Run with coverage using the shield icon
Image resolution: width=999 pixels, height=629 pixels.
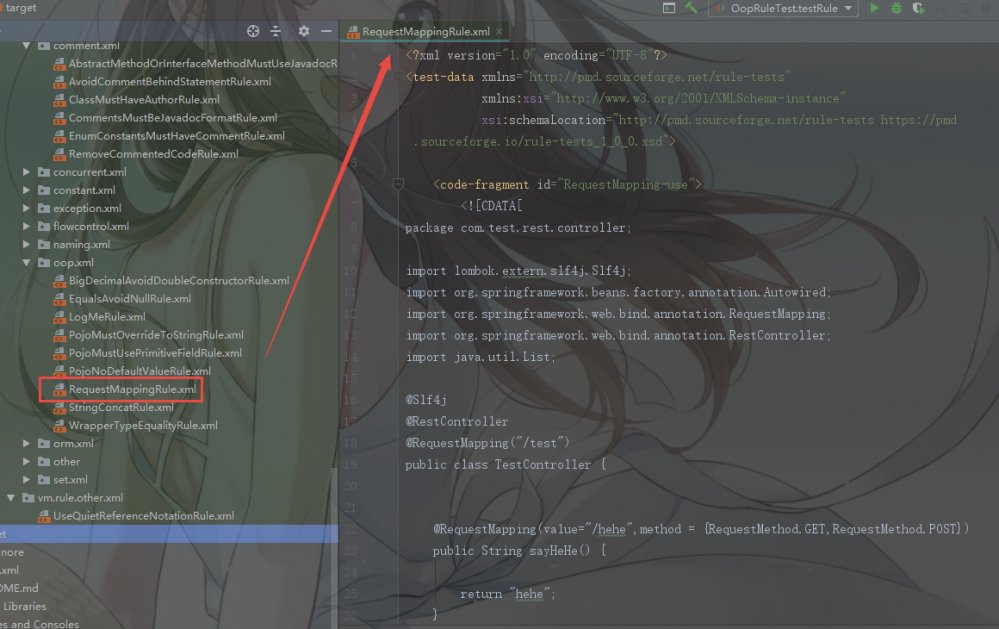point(918,8)
